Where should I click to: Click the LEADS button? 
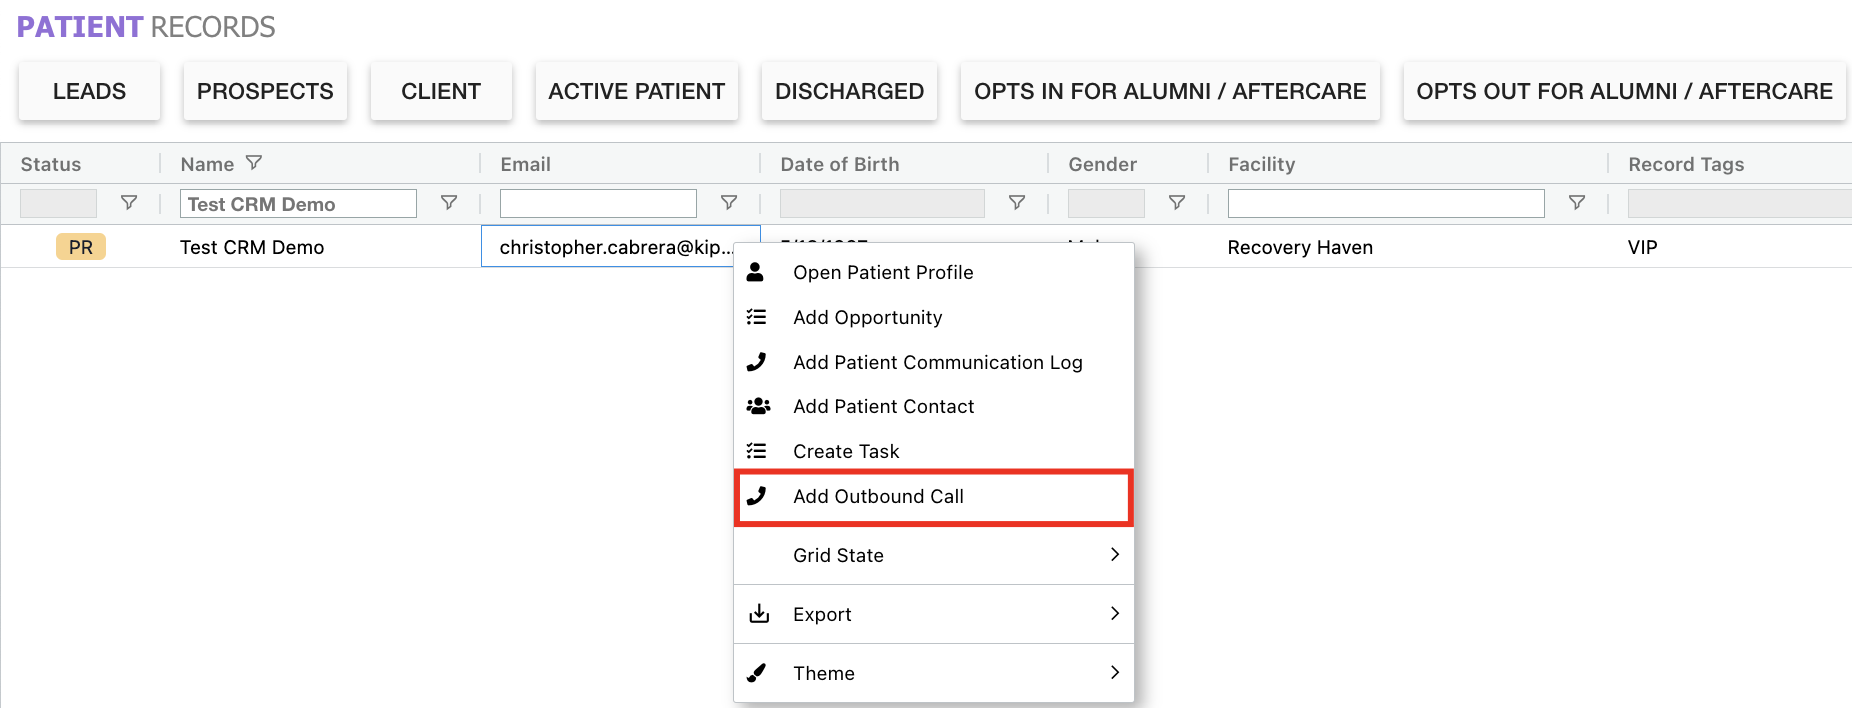click(89, 91)
